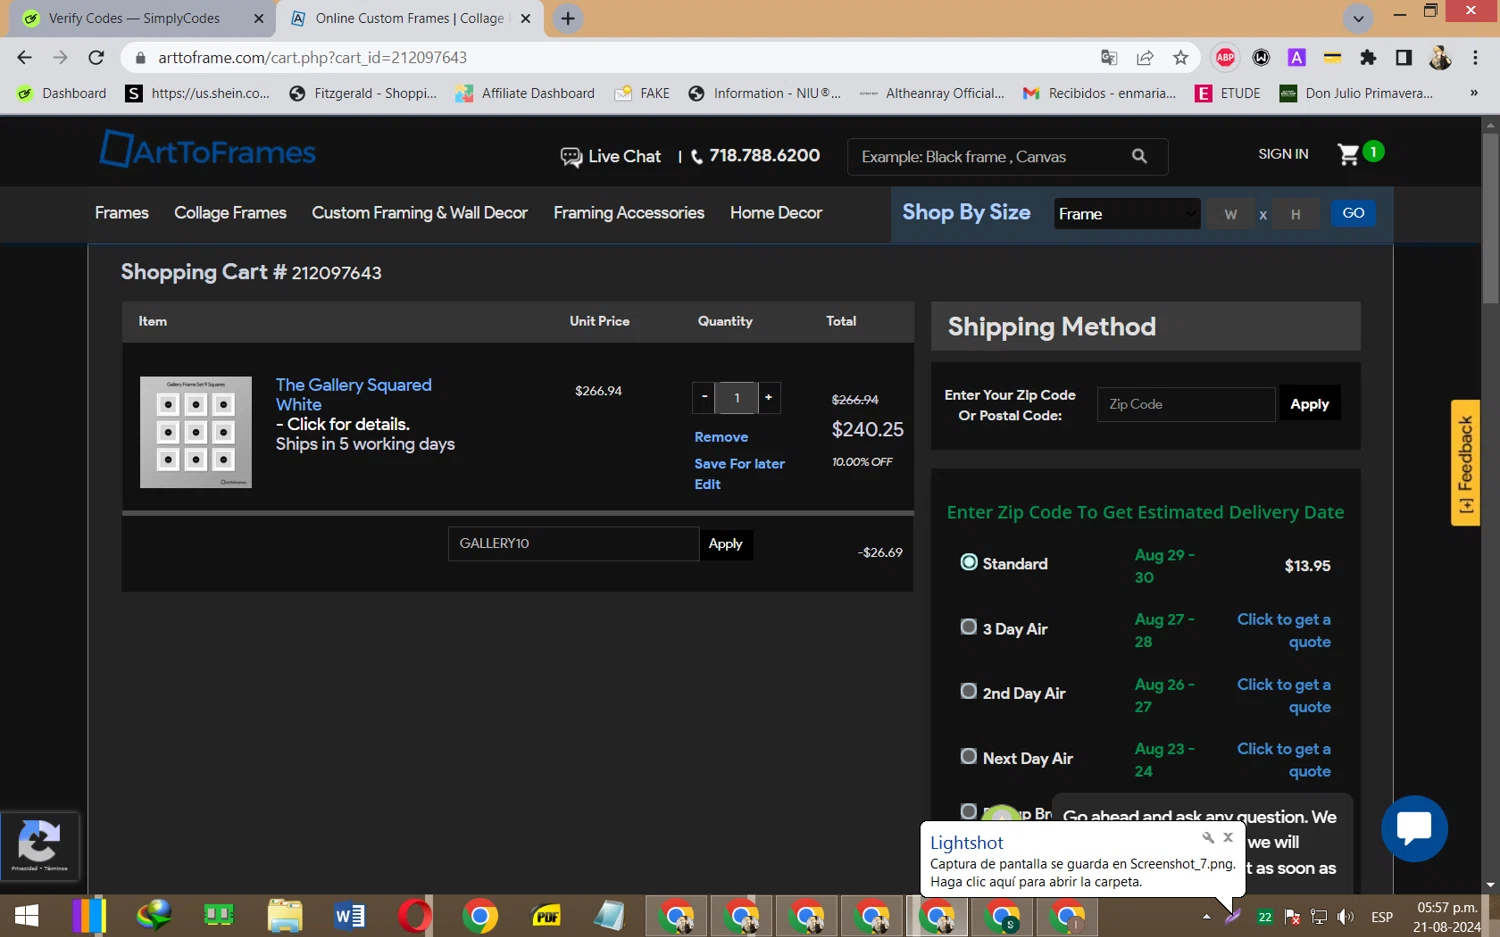Image resolution: width=1500 pixels, height=937 pixels.
Task: Choose 2nd Day Air shipping
Action: [x=969, y=691]
